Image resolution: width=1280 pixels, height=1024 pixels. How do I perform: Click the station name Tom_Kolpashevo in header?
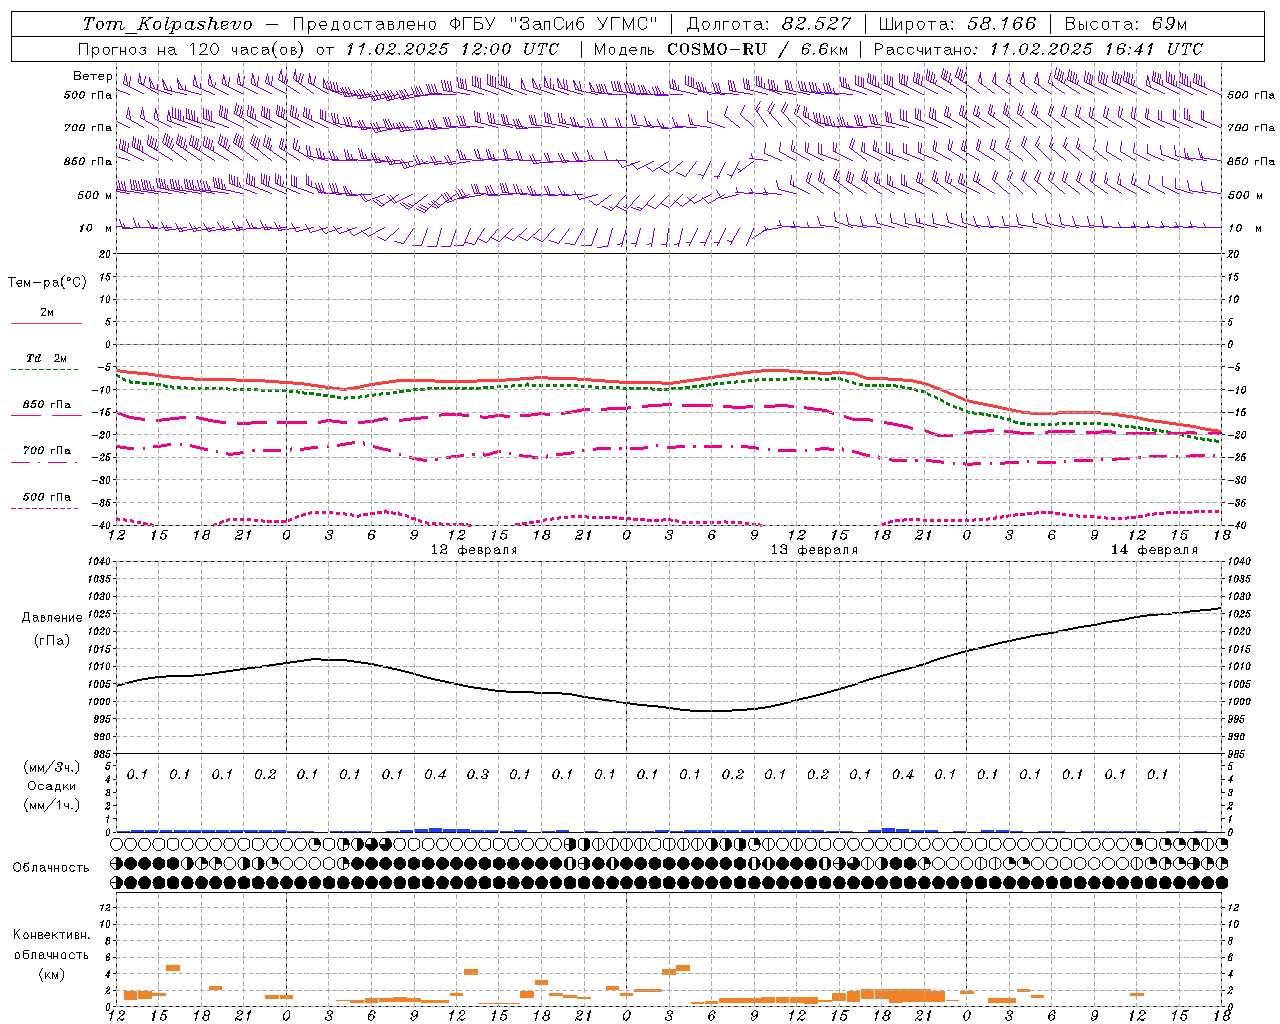click(x=167, y=24)
